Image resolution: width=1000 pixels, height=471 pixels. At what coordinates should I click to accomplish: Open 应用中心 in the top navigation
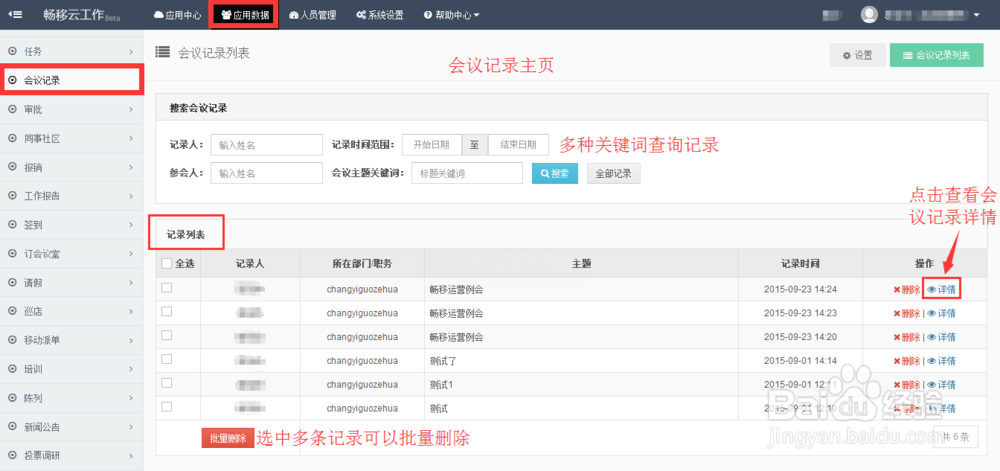[178, 15]
